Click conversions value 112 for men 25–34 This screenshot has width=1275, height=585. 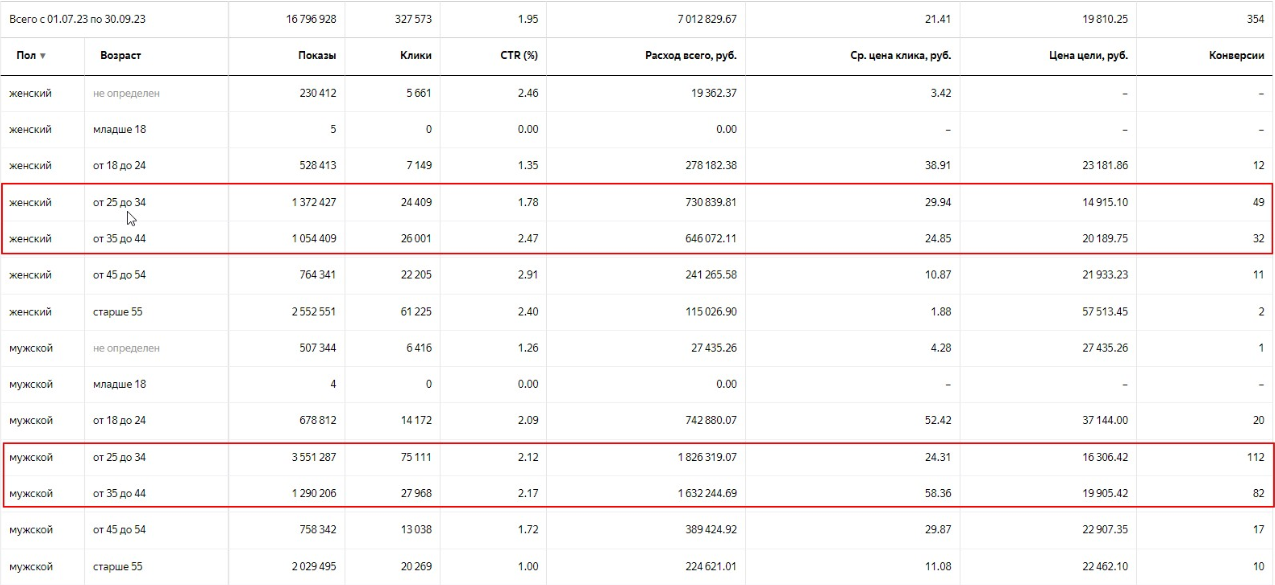(1254, 457)
